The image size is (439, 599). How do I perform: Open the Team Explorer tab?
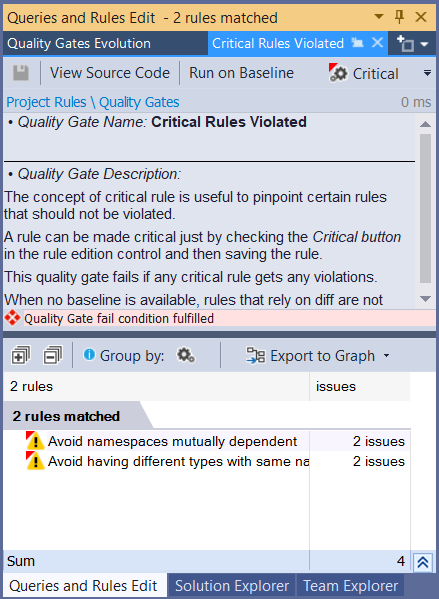click(x=350, y=586)
